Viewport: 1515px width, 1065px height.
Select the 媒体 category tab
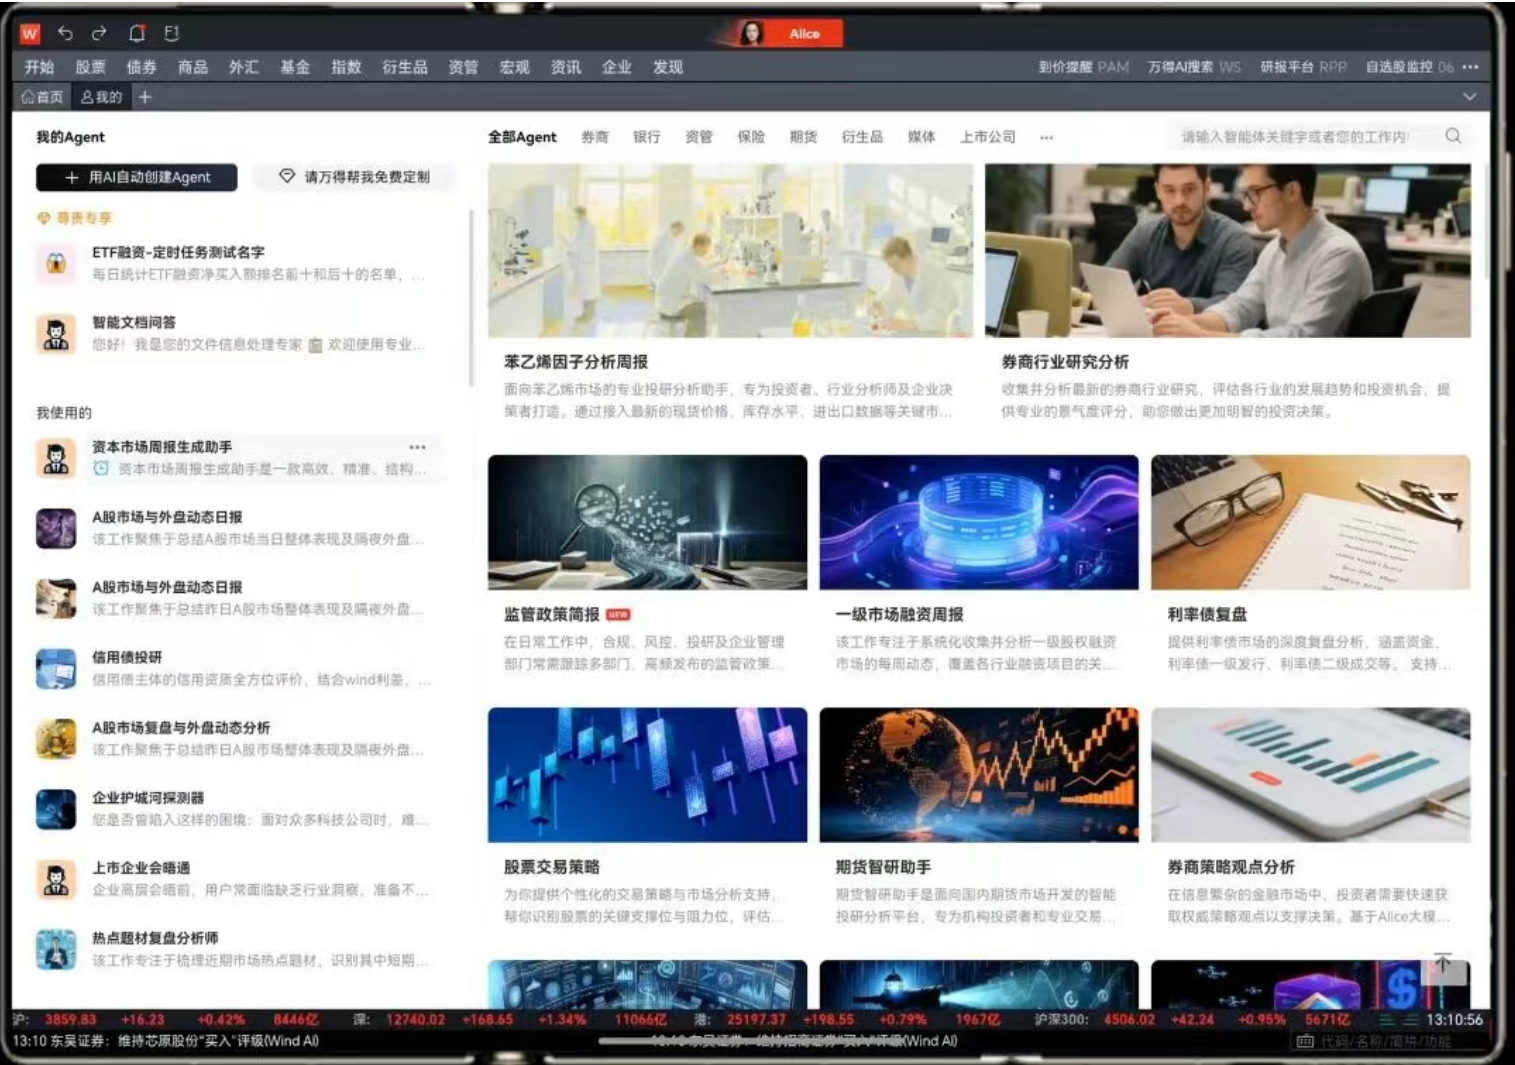922,137
